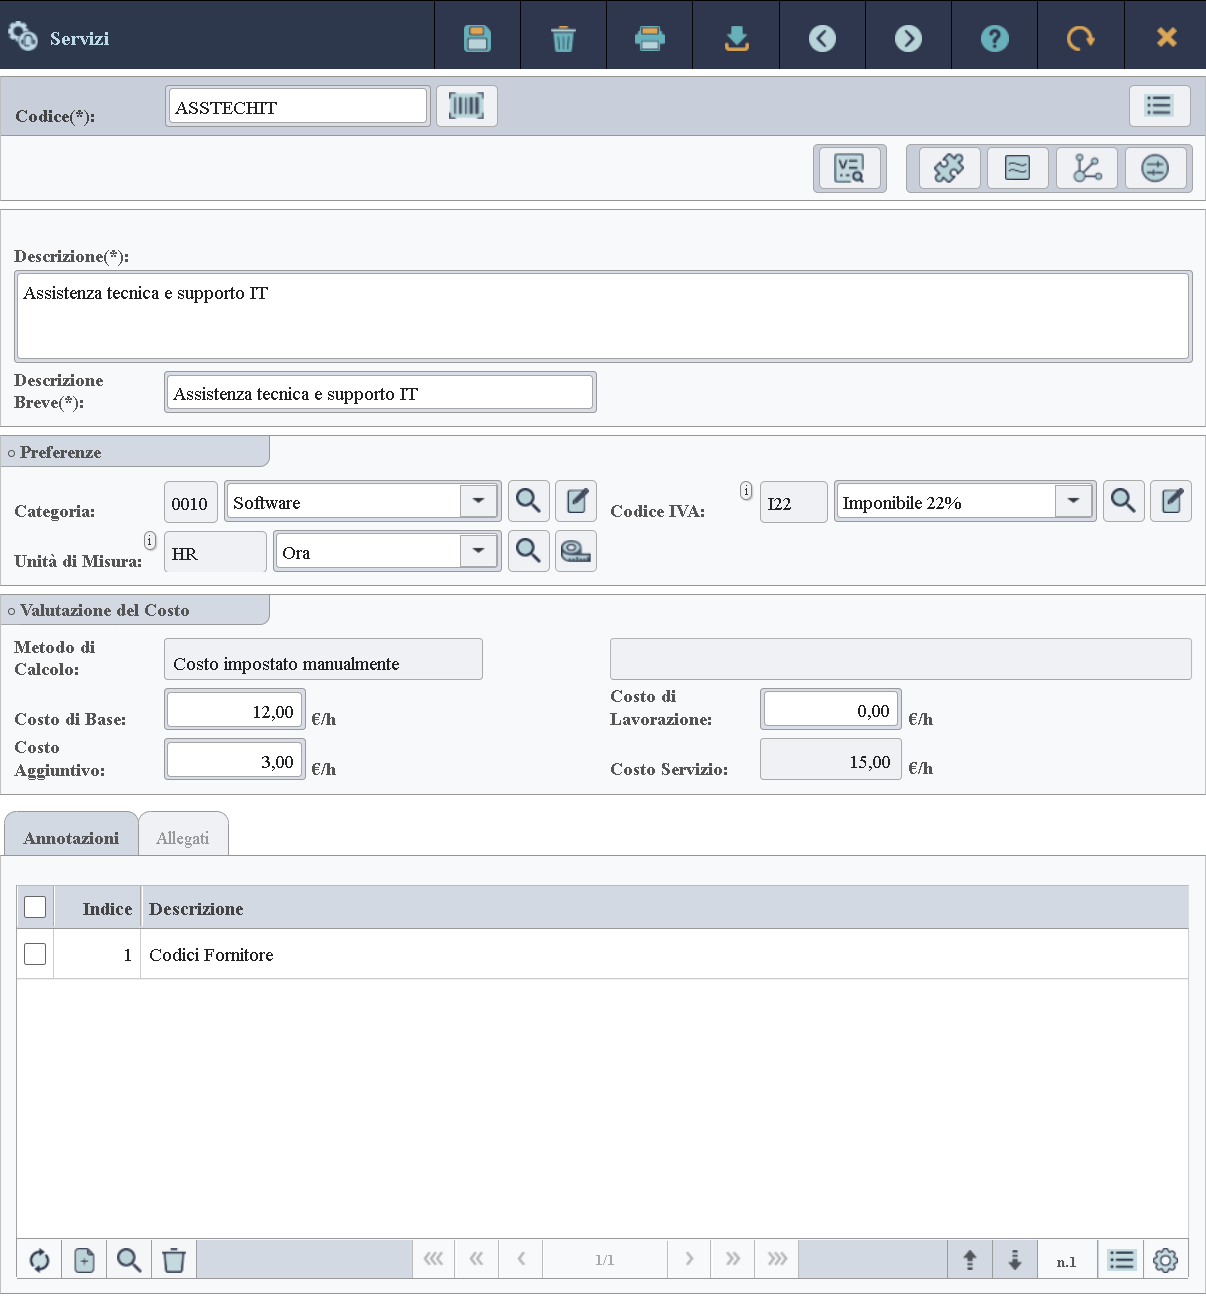Click the download icon in header
1206x1297 pixels.
click(x=736, y=38)
